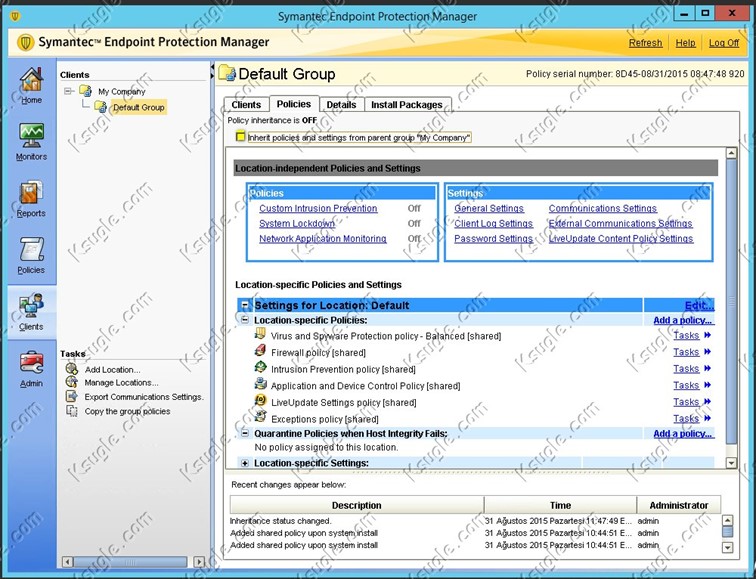Open Tasks menu for Application and Device Control
The width and height of the screenshot is (756, 579).
692,385
